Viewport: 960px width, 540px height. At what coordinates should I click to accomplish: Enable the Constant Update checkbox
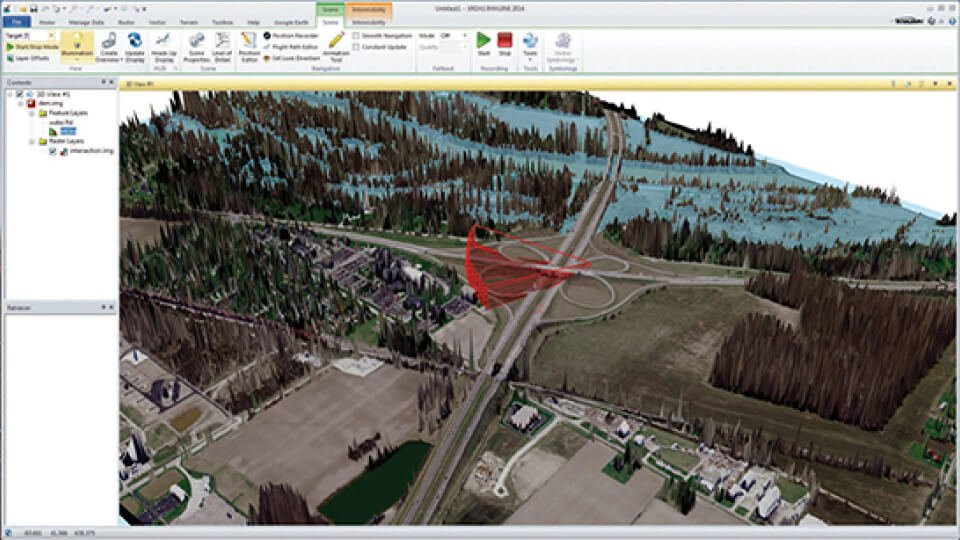pyautogui.click(x=356, y=47)
